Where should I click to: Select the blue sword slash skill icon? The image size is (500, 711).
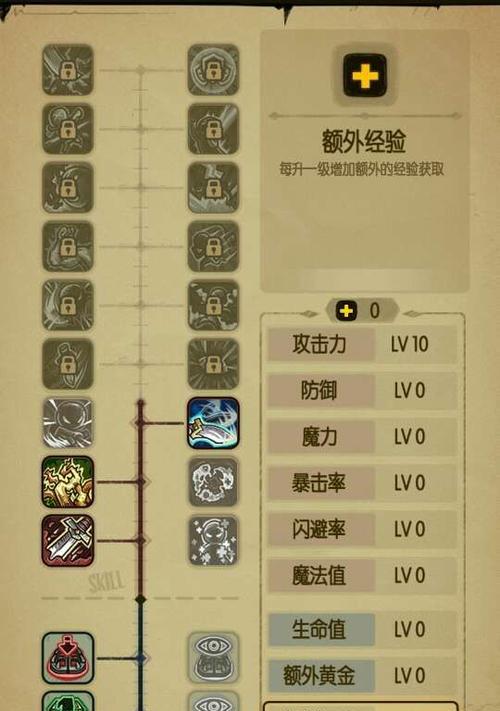pyautogui.click(x=213, y=423)
